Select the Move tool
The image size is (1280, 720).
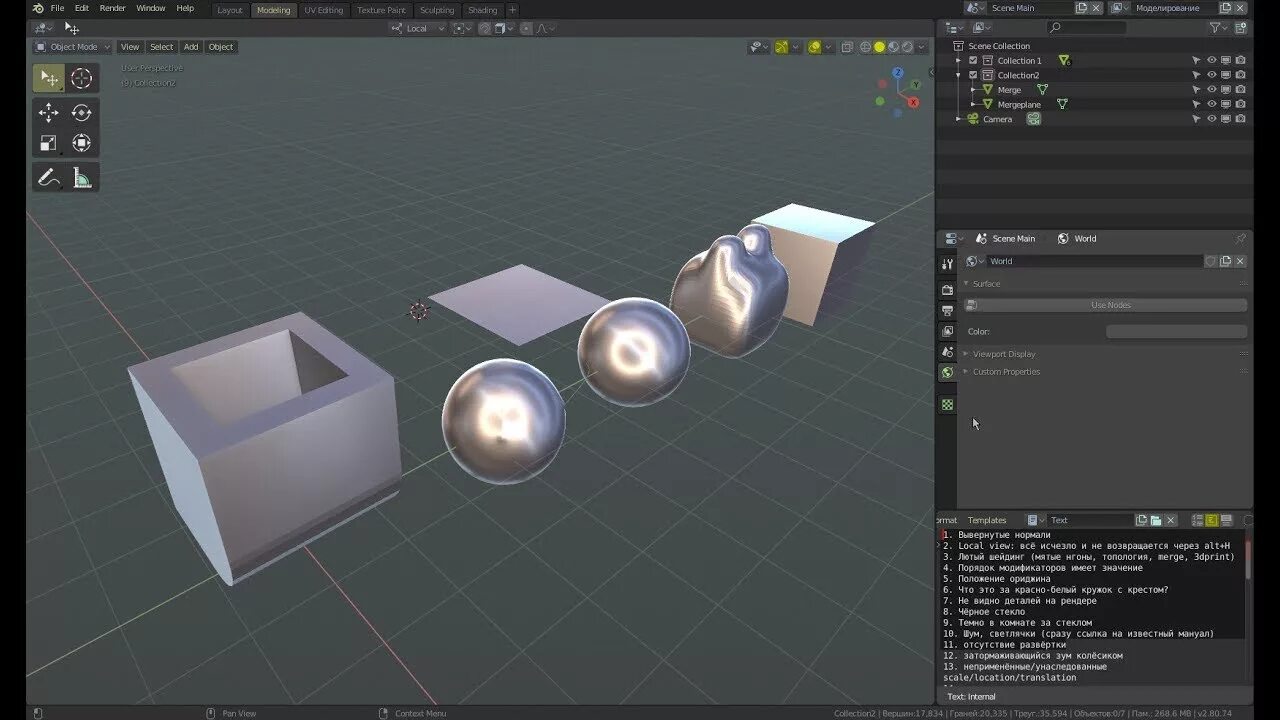click(48, 113)
